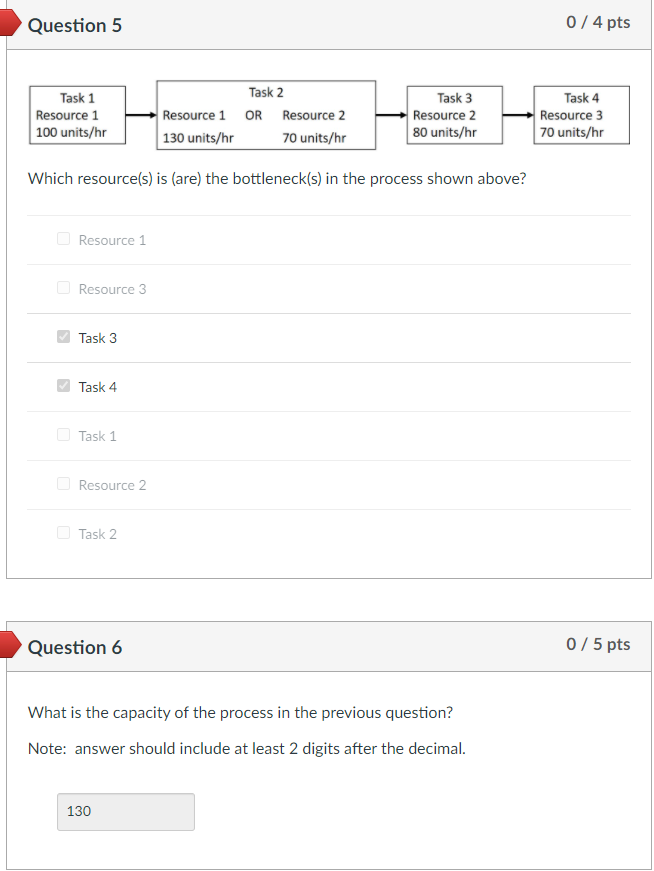
Task: Click the Task 4 box in the flowchart
Action: [581, 114]
